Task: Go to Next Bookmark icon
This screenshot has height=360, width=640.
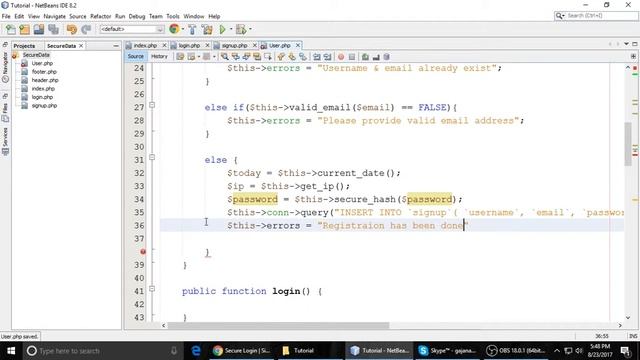Action: (292, 57)
